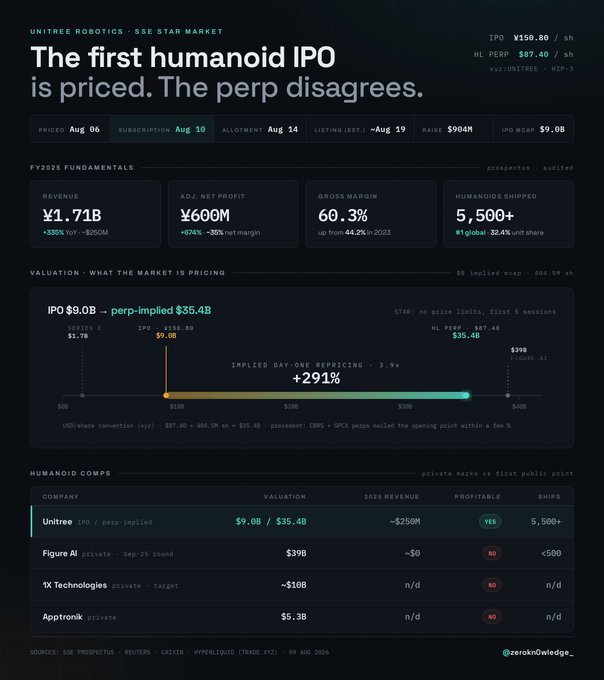The image size is (604, 680).
Task: Click the NO profitable badge in the 1X Technologies row
Action: [492, 585]
